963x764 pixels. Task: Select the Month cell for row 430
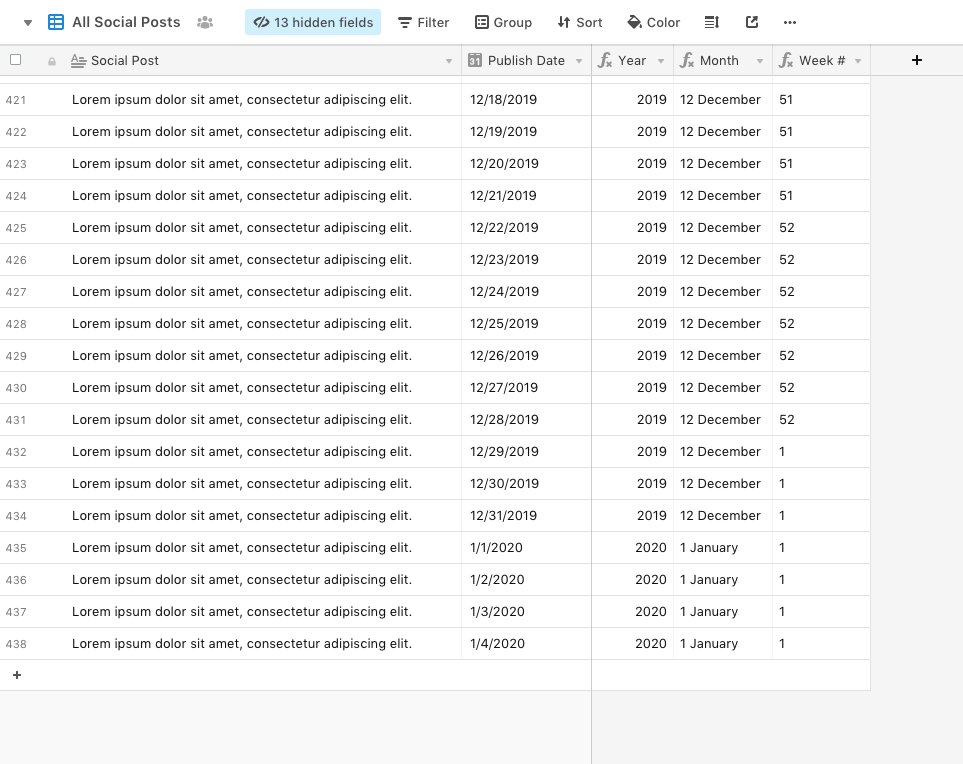[x=723, y=388]
